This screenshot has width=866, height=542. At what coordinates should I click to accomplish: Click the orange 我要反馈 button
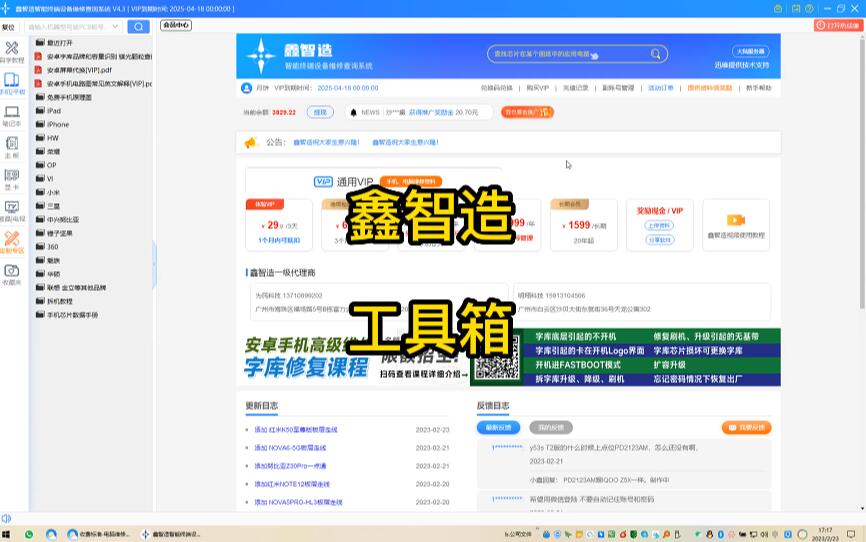click(746, 427)
